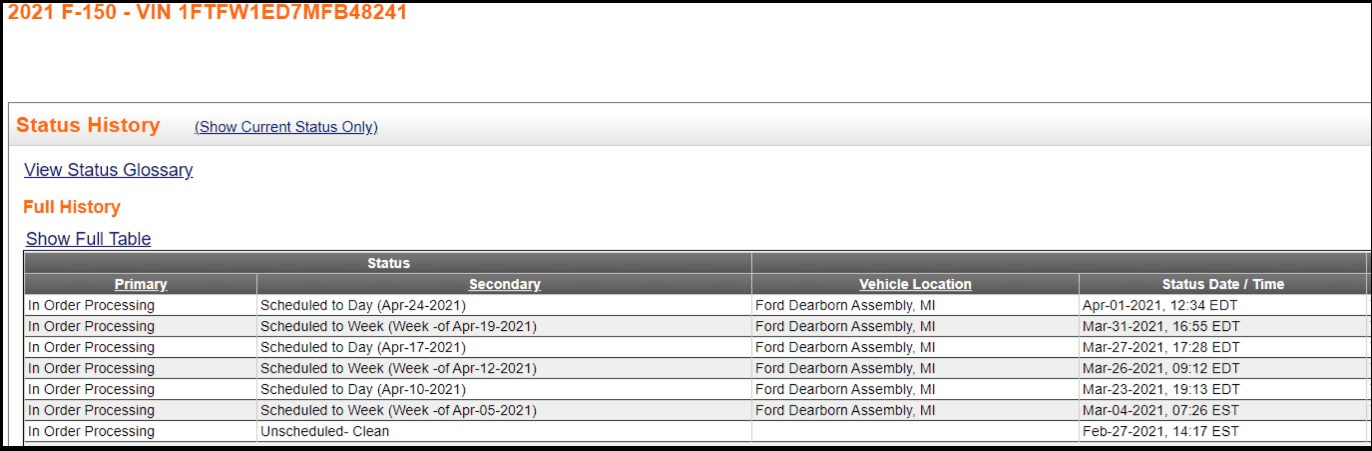Click the 2021 F-150 VIN title

[x=207, y=13]
